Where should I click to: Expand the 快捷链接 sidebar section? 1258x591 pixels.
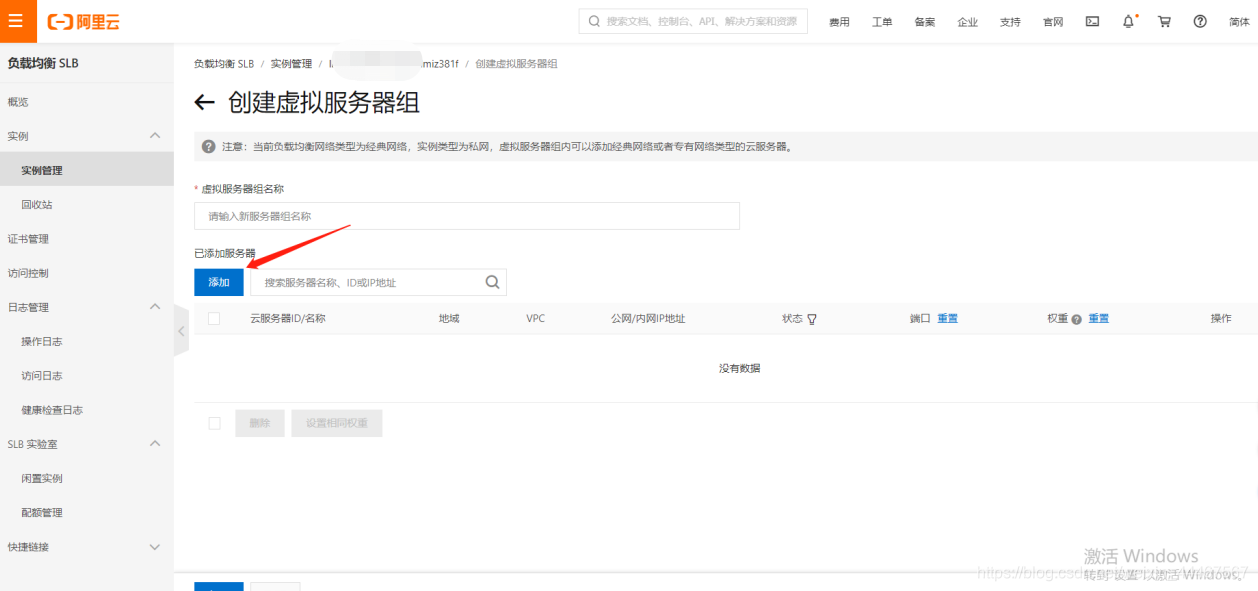click(x=155, y=547)
